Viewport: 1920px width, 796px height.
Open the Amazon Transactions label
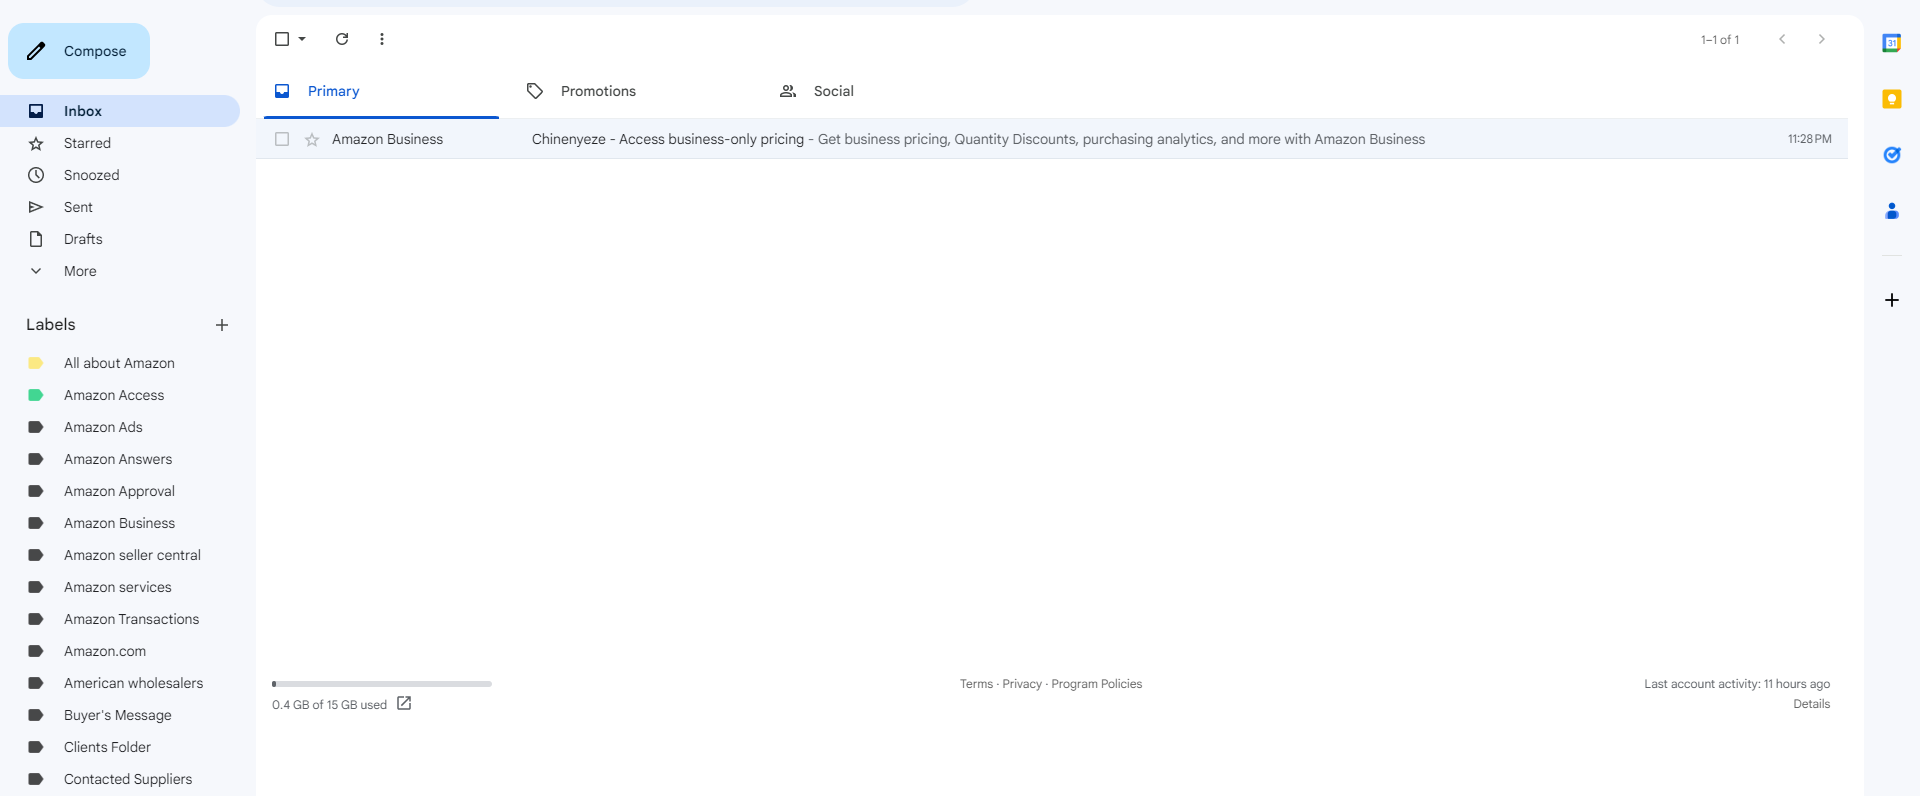[x=120, y=619]
